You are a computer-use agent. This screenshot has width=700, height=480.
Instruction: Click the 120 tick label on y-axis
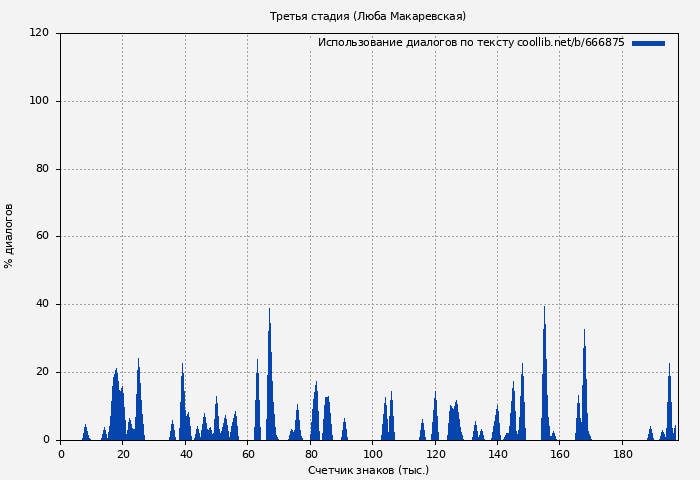pyautogui.click(x=39, y=33)
